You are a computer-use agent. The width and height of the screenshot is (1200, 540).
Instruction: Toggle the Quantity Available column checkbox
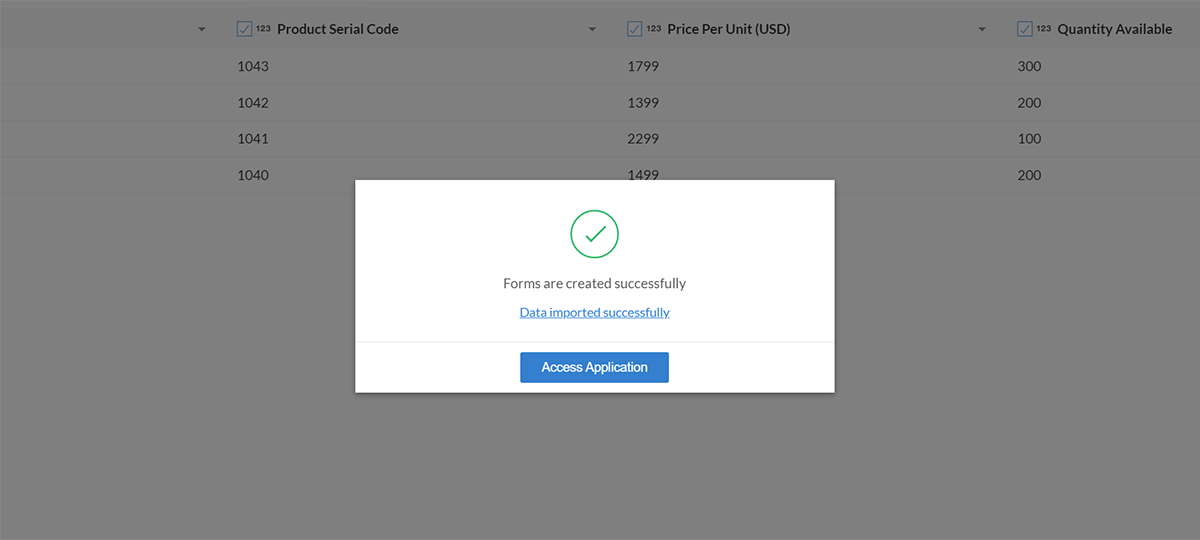click(x=1024, y=29)
